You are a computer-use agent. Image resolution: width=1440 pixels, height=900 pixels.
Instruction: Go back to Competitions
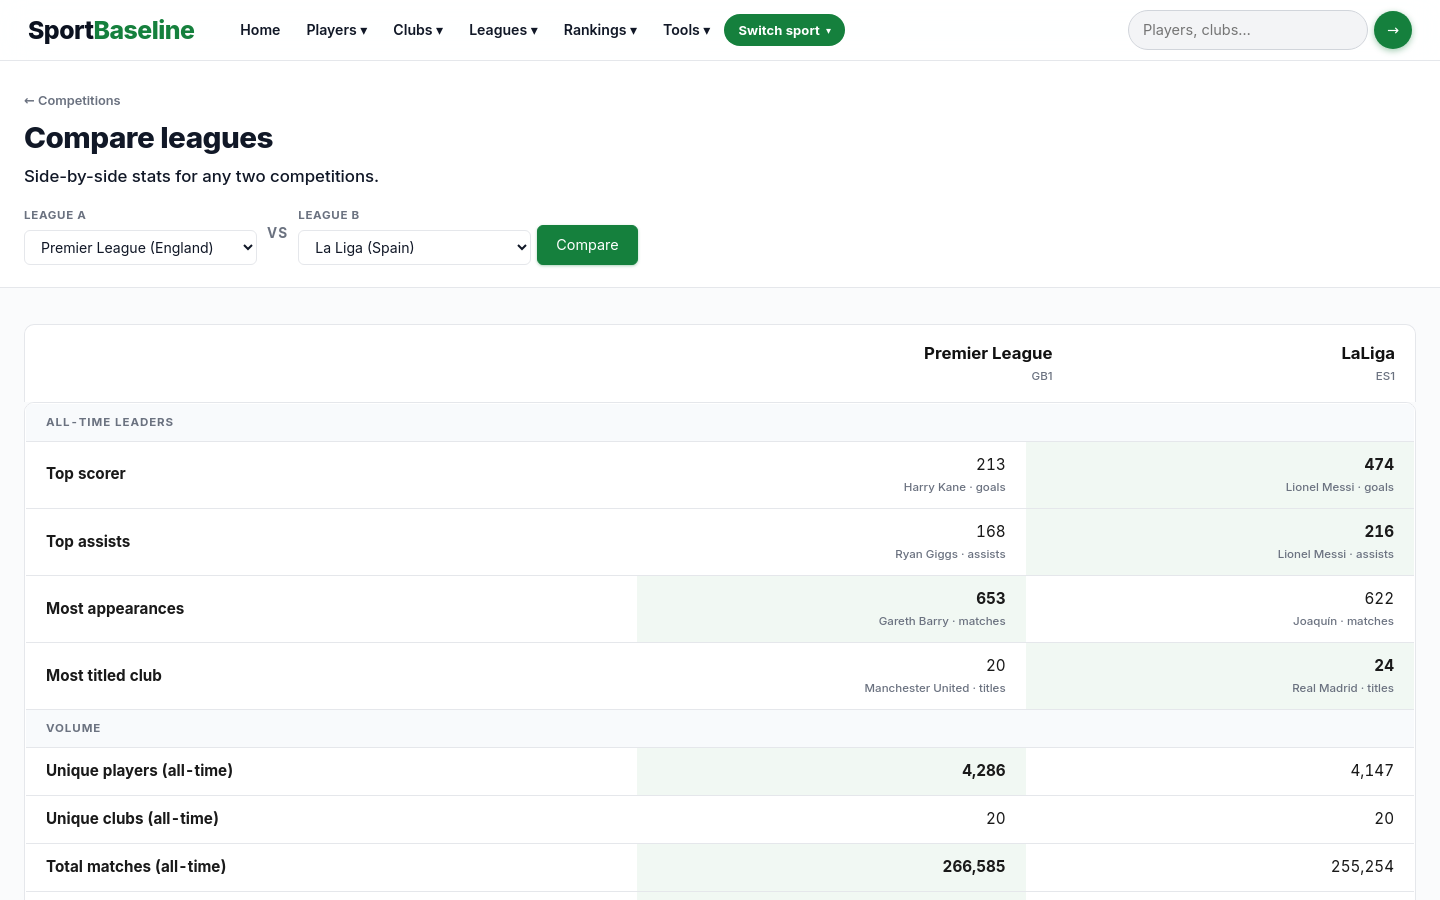click(72, 100)
